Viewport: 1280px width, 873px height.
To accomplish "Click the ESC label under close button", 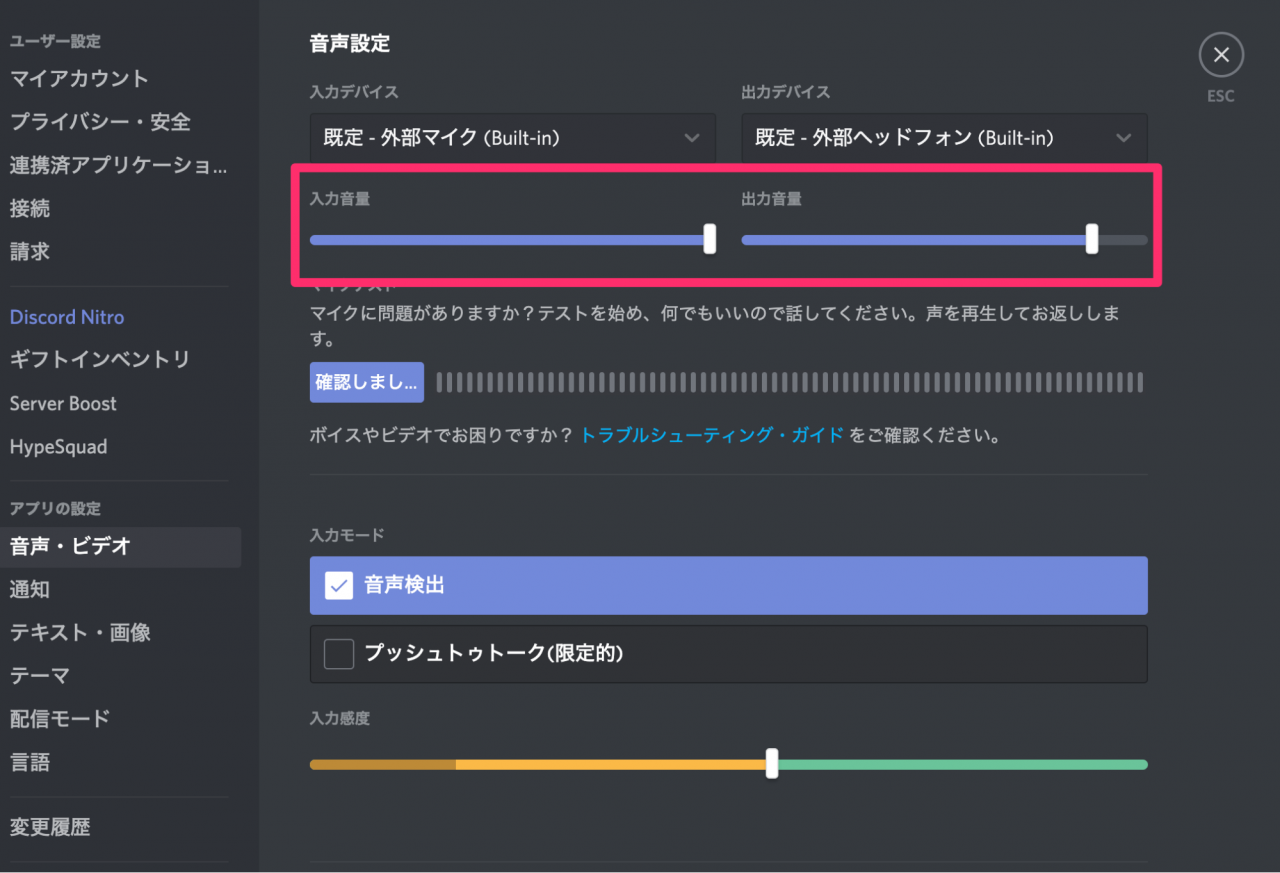I will coord(1220,96).
